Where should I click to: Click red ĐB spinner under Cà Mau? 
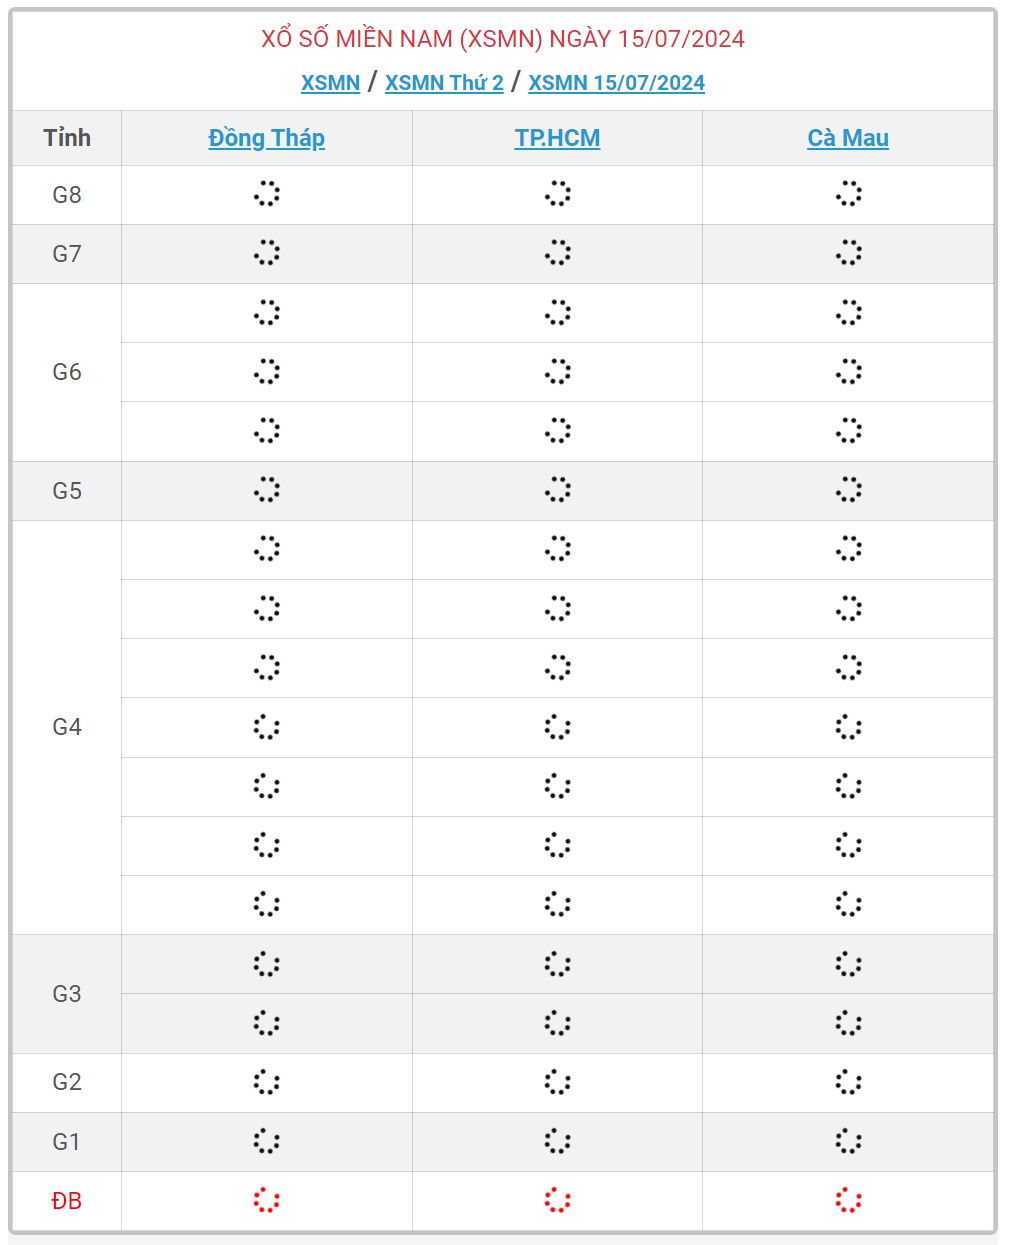point(848,1200)
